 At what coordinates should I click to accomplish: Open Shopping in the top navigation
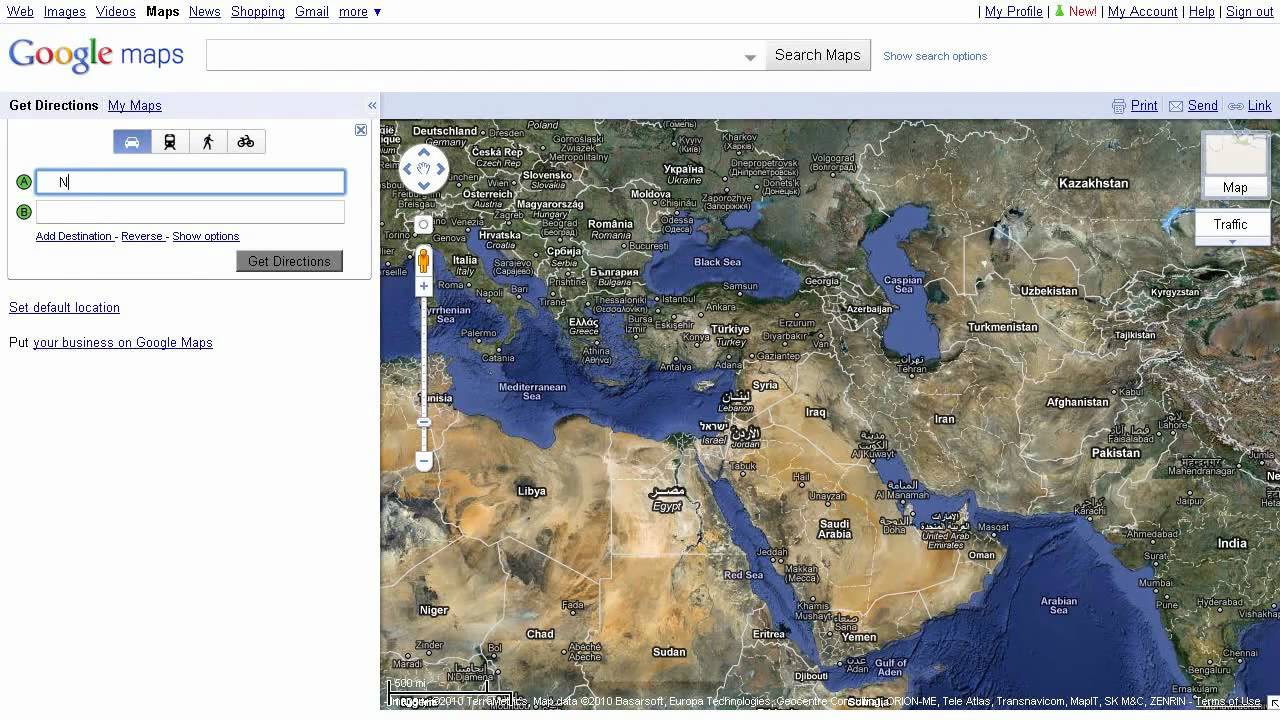click(x=258, y=12)
